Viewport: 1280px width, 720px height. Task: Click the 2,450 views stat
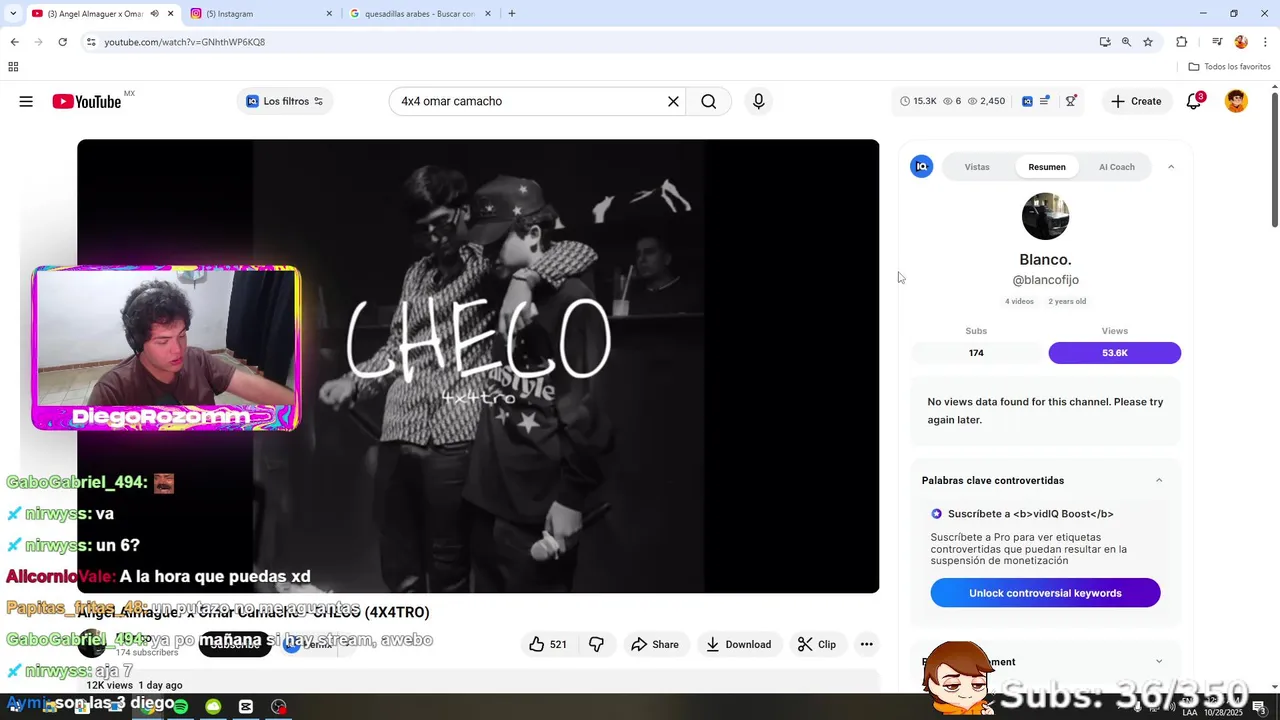[986, 101]
